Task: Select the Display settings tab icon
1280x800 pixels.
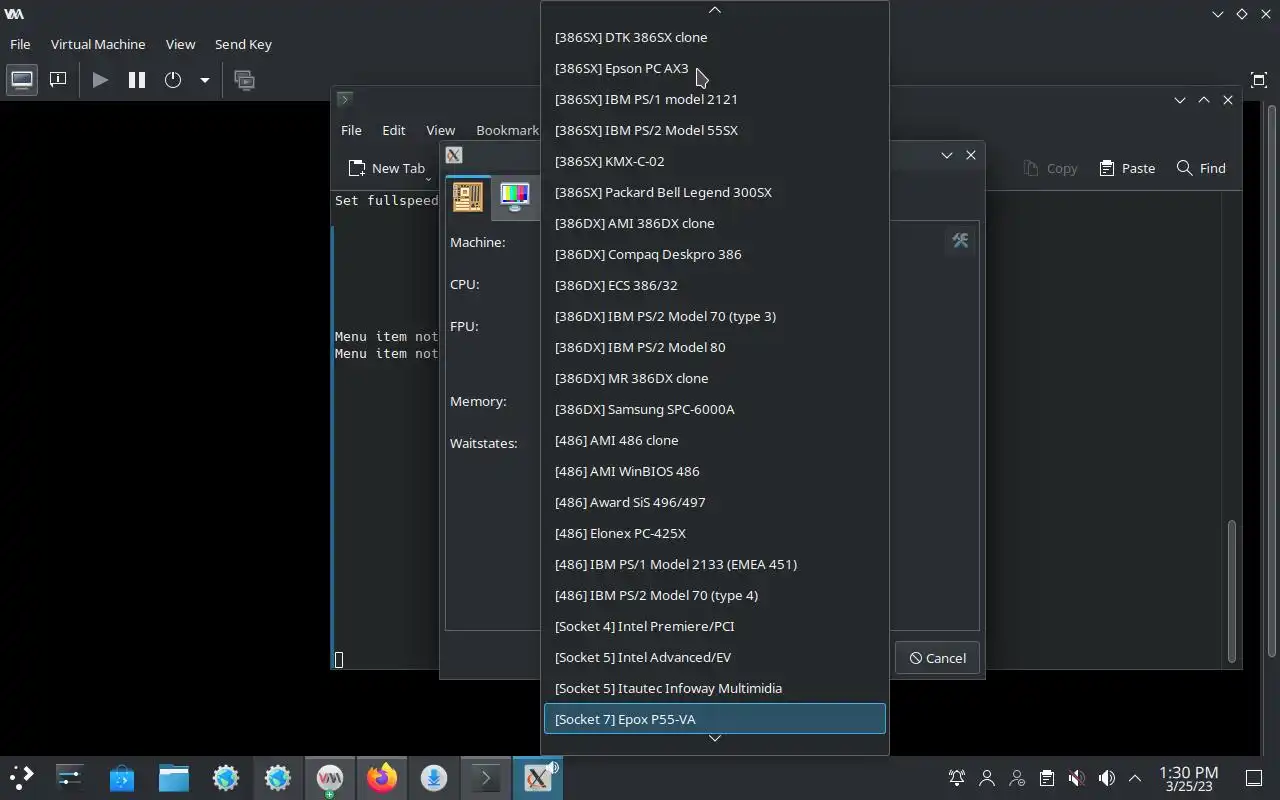Action: point(515,197)
